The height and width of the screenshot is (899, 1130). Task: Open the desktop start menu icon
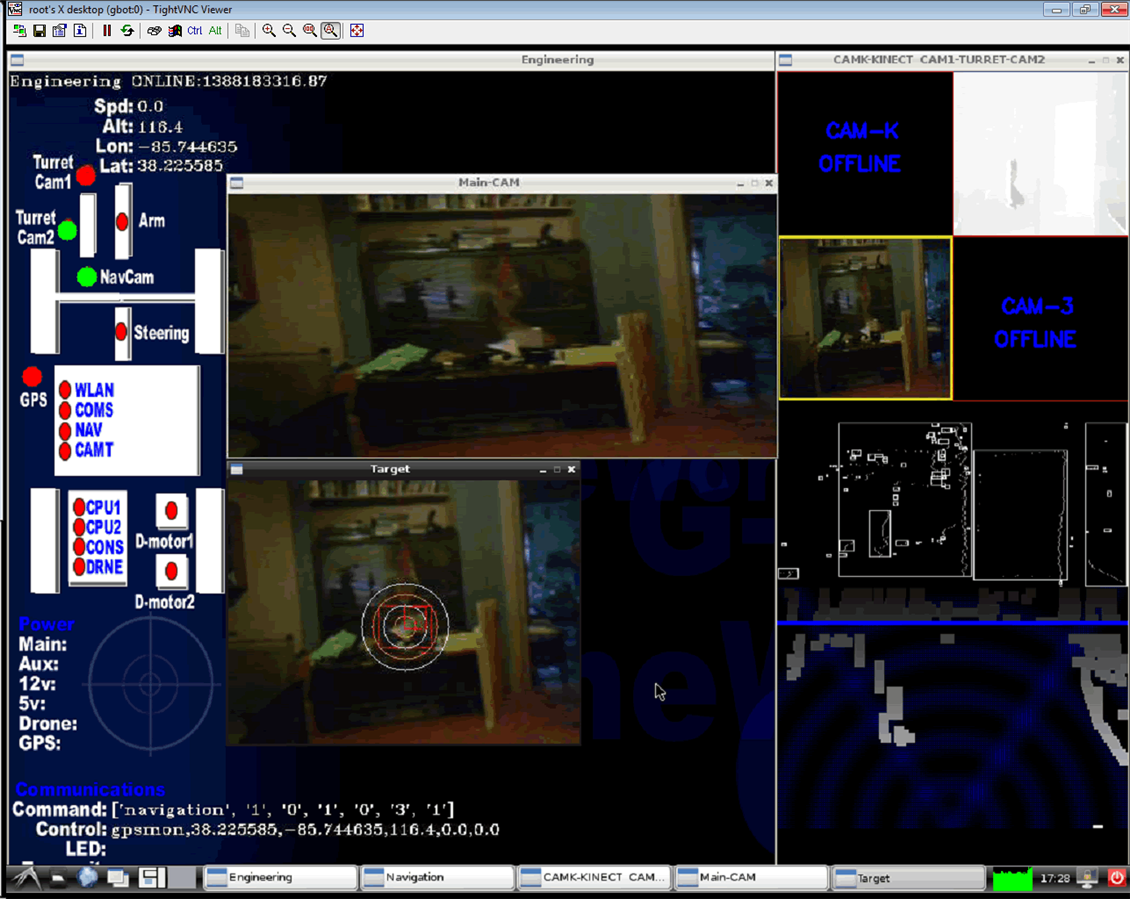pyautogui.click(x=27, y=877)
